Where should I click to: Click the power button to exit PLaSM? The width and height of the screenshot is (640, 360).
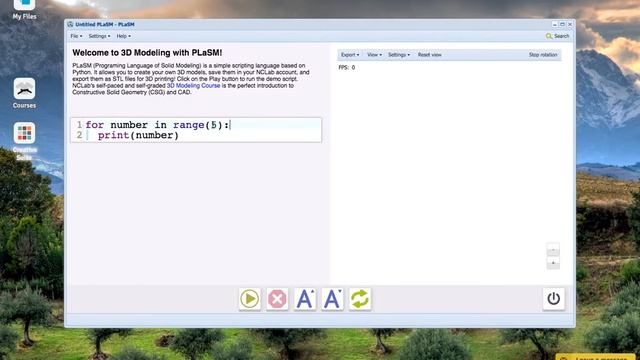pyautogui.click(x=553, y=299)
